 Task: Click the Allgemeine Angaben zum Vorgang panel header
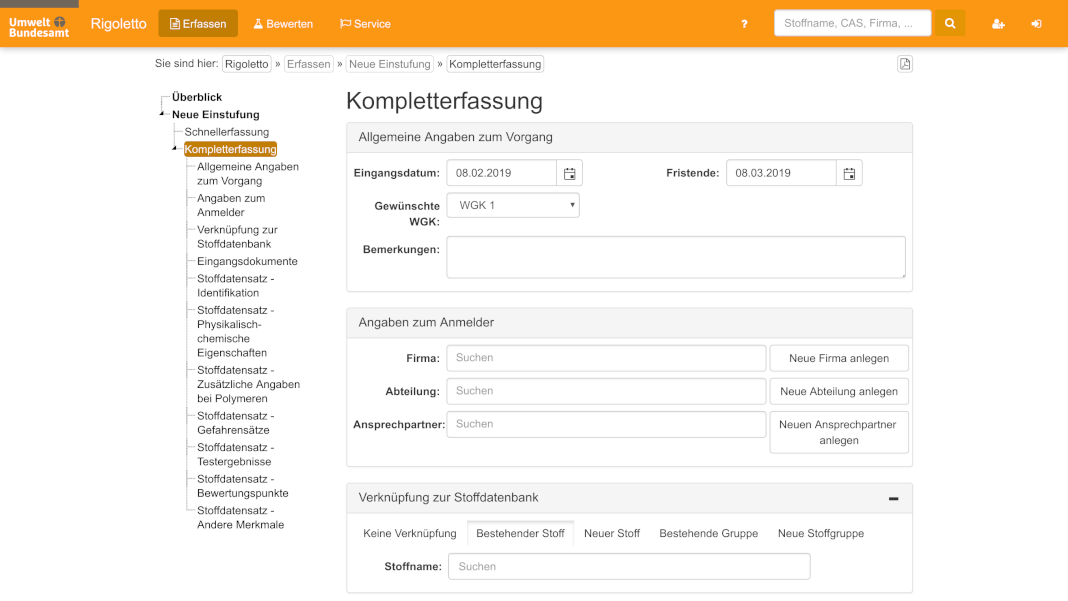(629, 138)
